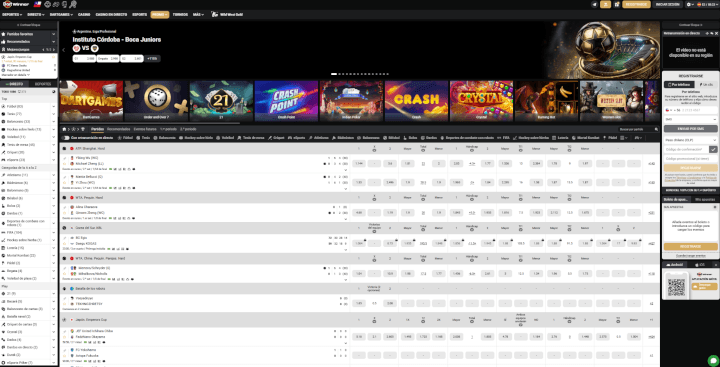The height and width of the screenshot is (367, 720).
Task: Select 'Un clic' registration option
Action: click(705, 85)
